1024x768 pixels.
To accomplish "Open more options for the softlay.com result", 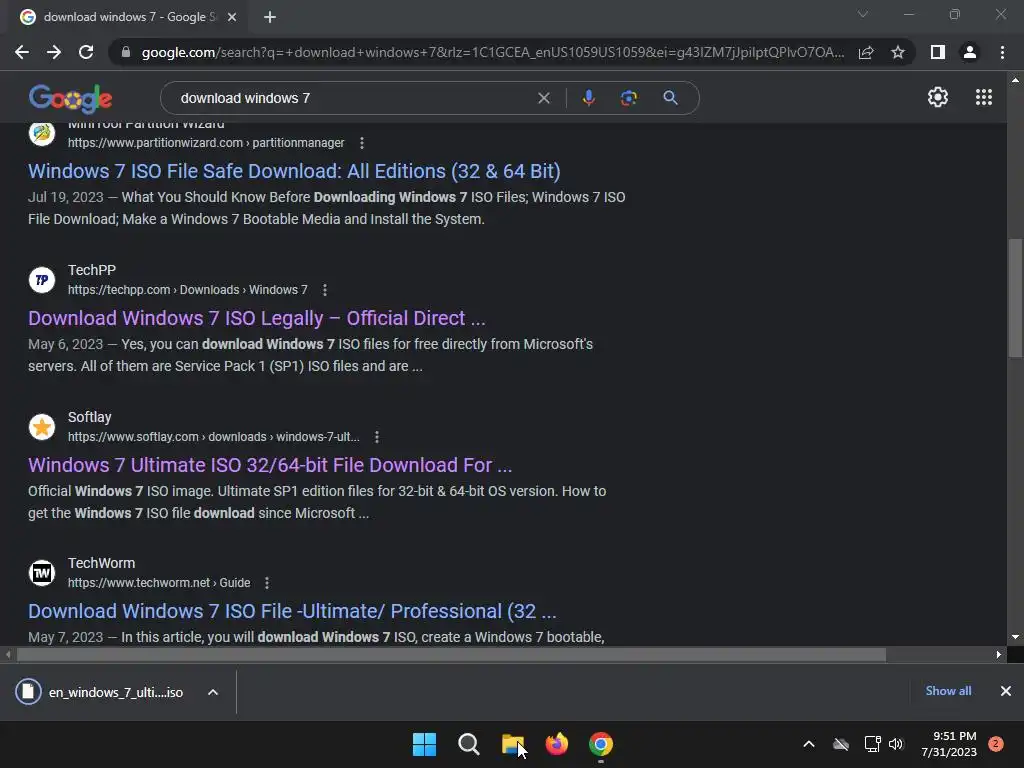I will pyautogui.click(x=377, y=436).
